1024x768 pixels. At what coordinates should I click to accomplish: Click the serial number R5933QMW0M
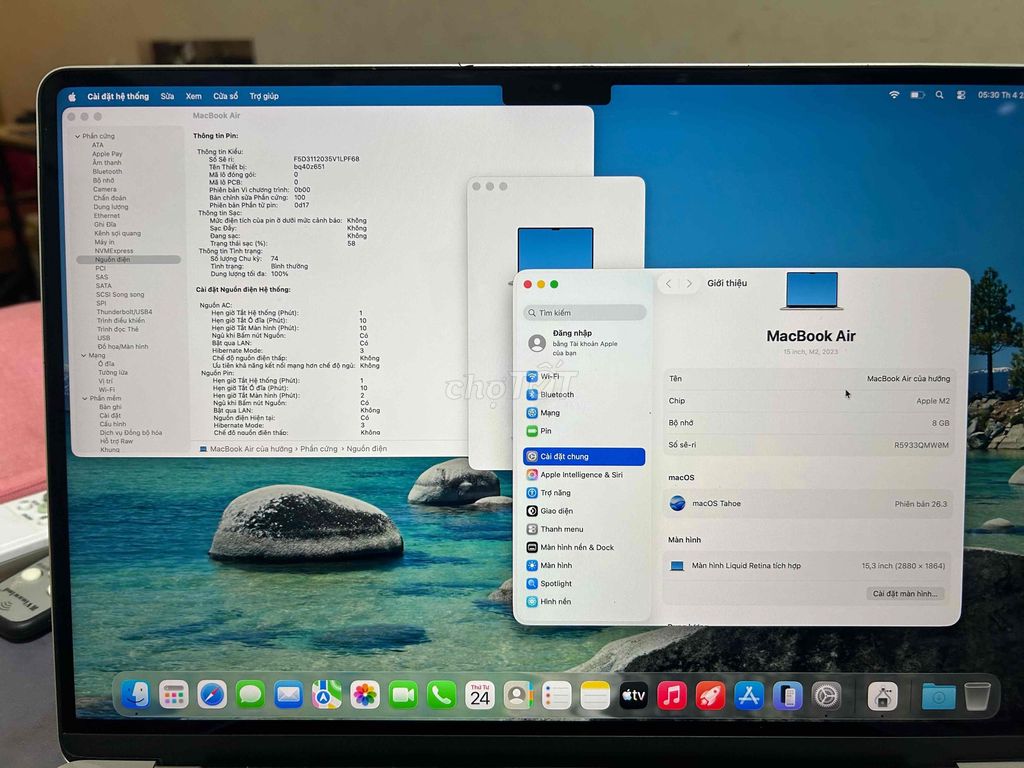(921, 445)
